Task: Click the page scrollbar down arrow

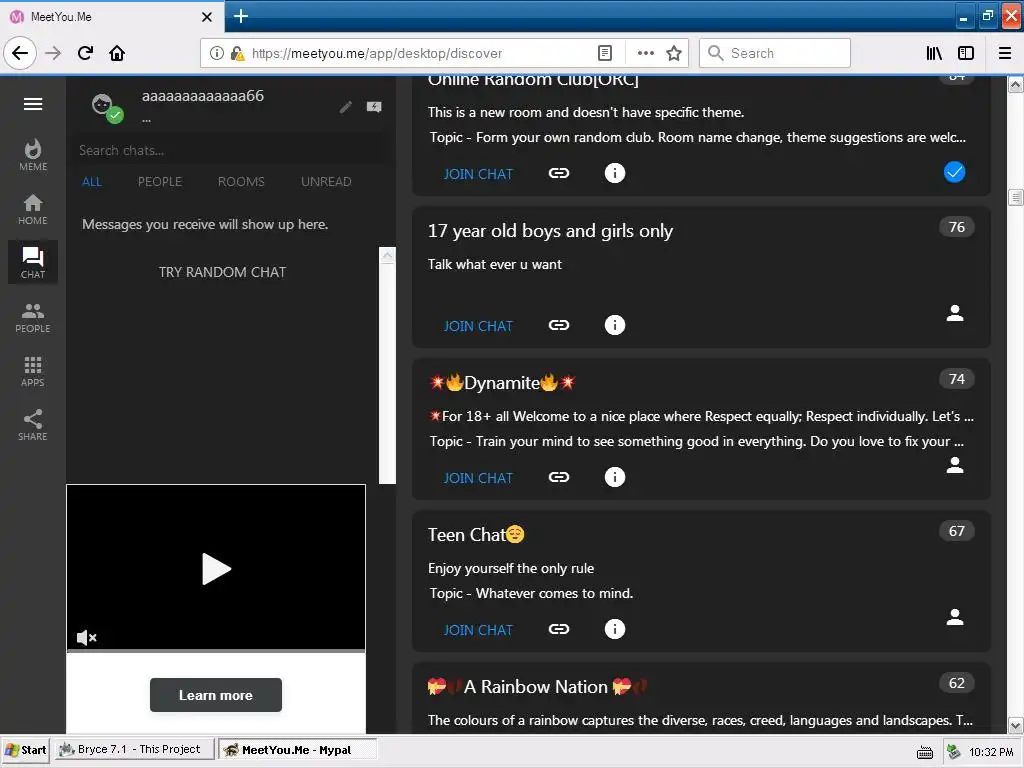Action: click(x=1015, y=725)
